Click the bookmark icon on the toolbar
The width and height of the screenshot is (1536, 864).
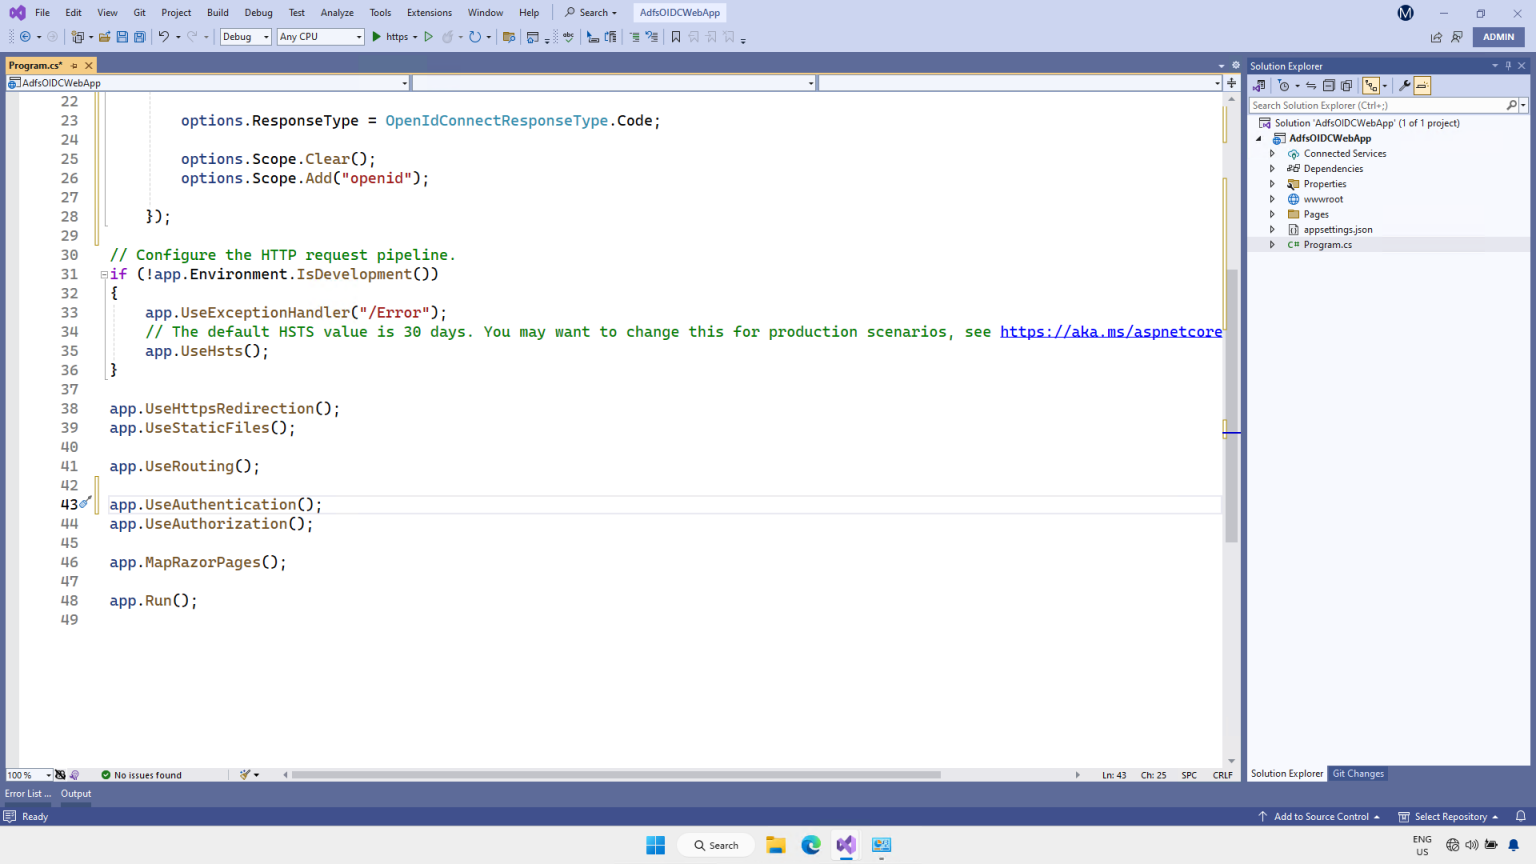[675, 36]
